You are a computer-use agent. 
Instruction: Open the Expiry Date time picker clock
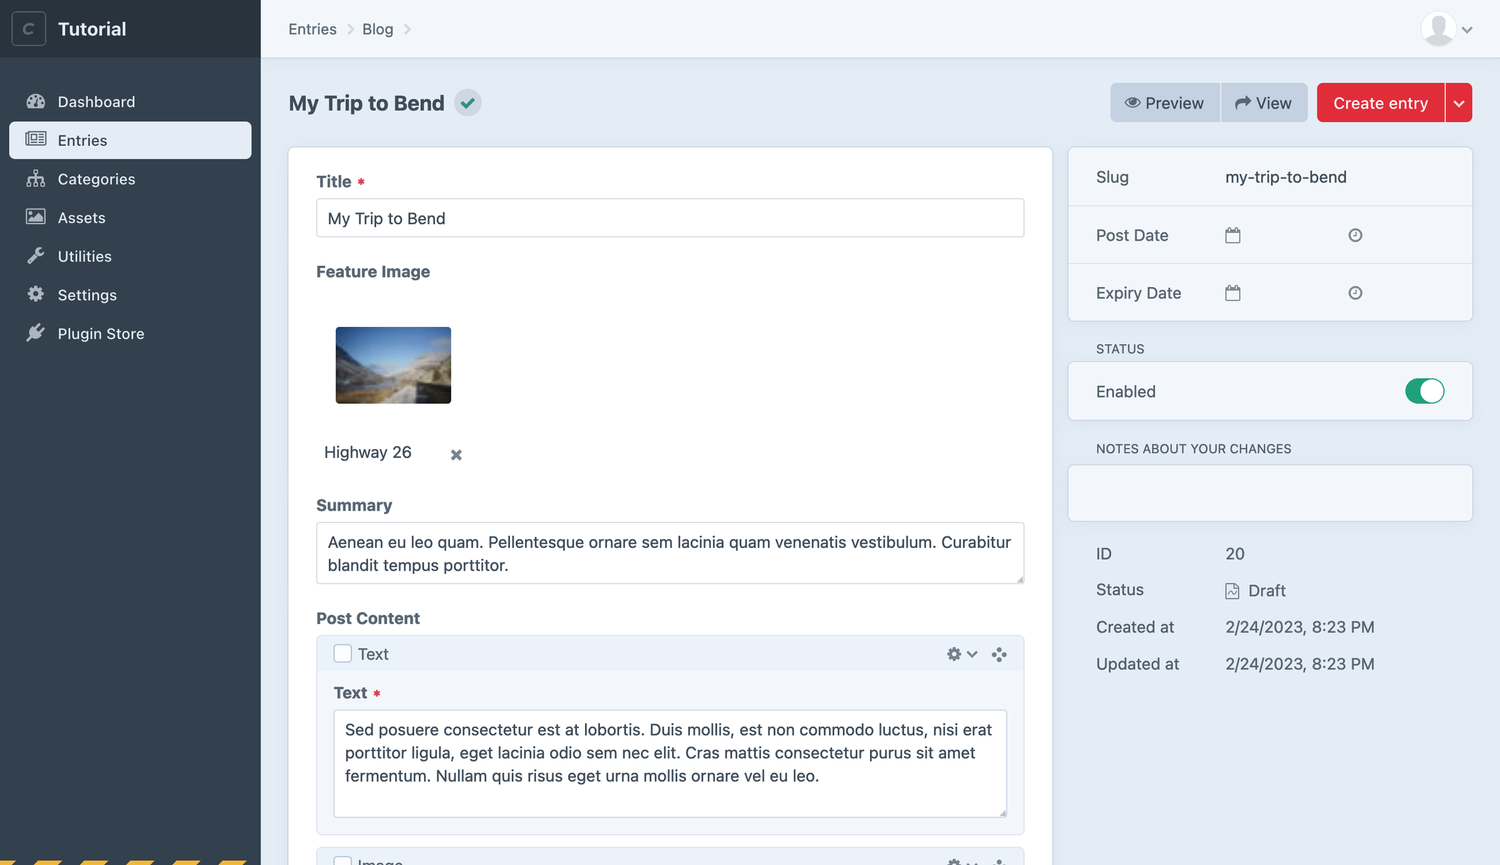click(x=1355, y=292)
